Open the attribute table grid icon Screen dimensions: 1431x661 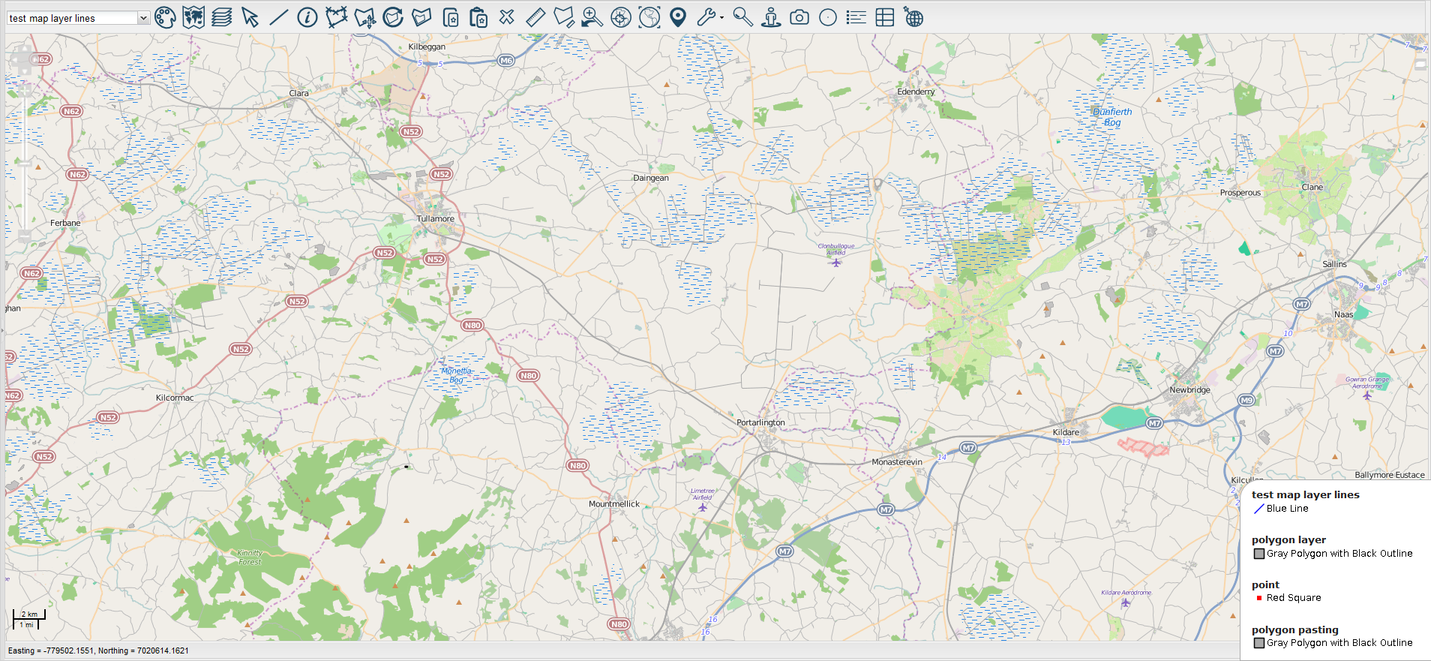884,17
